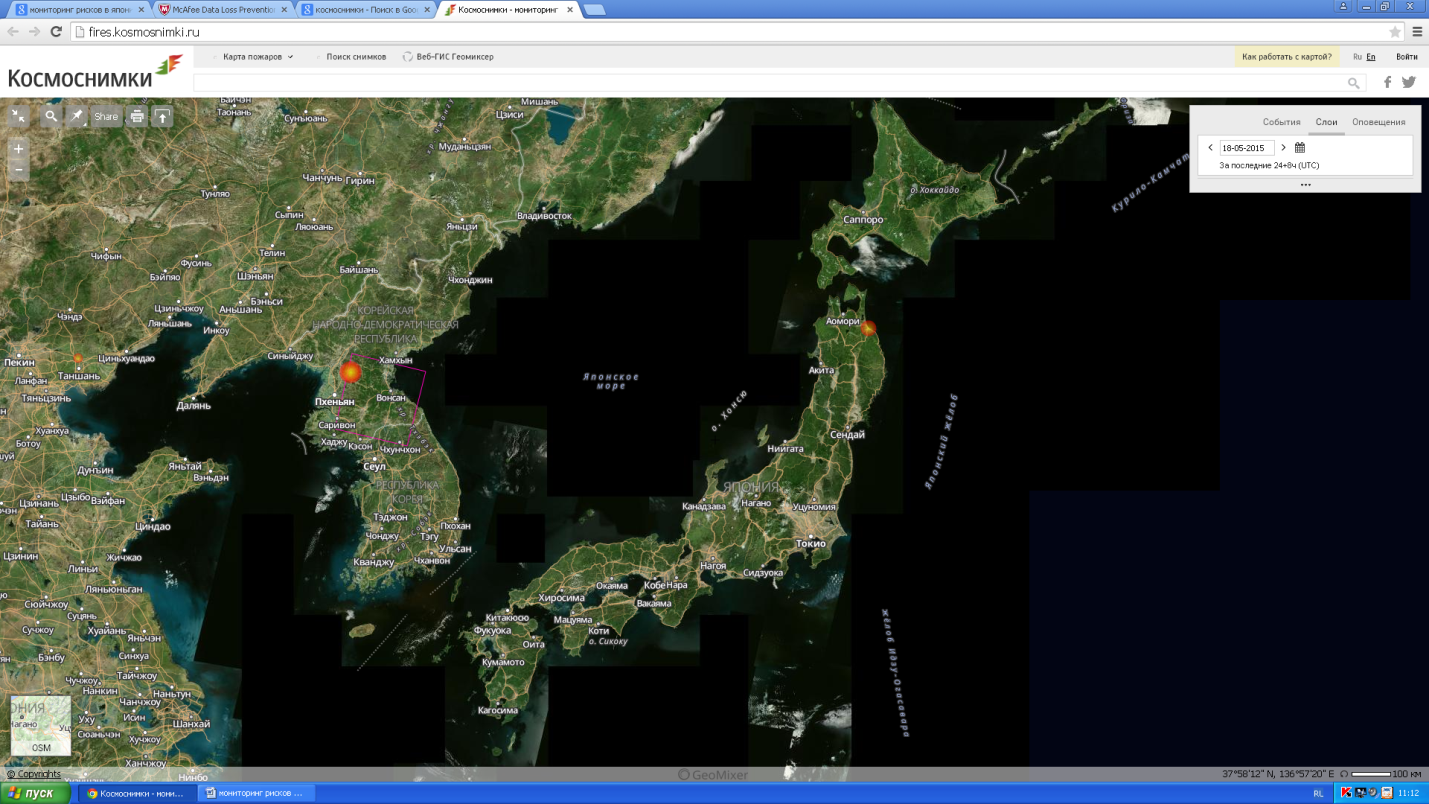Go to next date arrow
The image size is (1429, 804).
[1284, 148]
